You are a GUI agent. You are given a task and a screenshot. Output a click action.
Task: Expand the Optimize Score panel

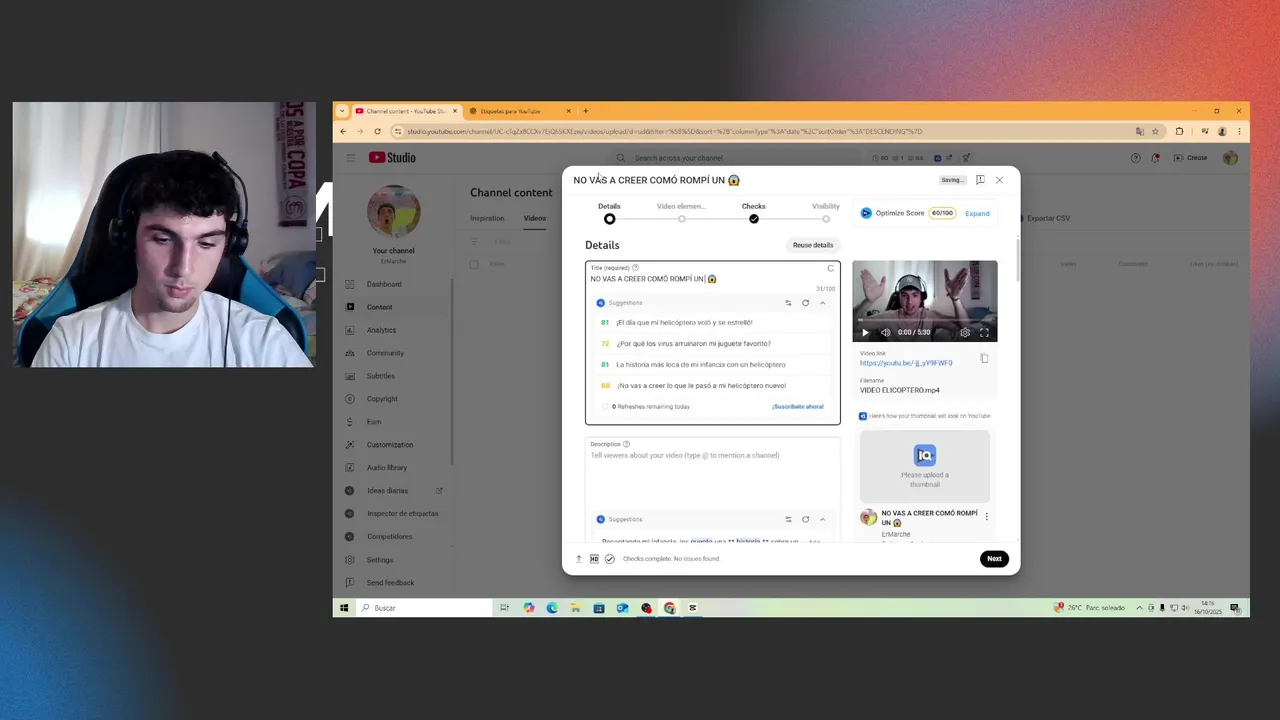click(x=977, y=213)
